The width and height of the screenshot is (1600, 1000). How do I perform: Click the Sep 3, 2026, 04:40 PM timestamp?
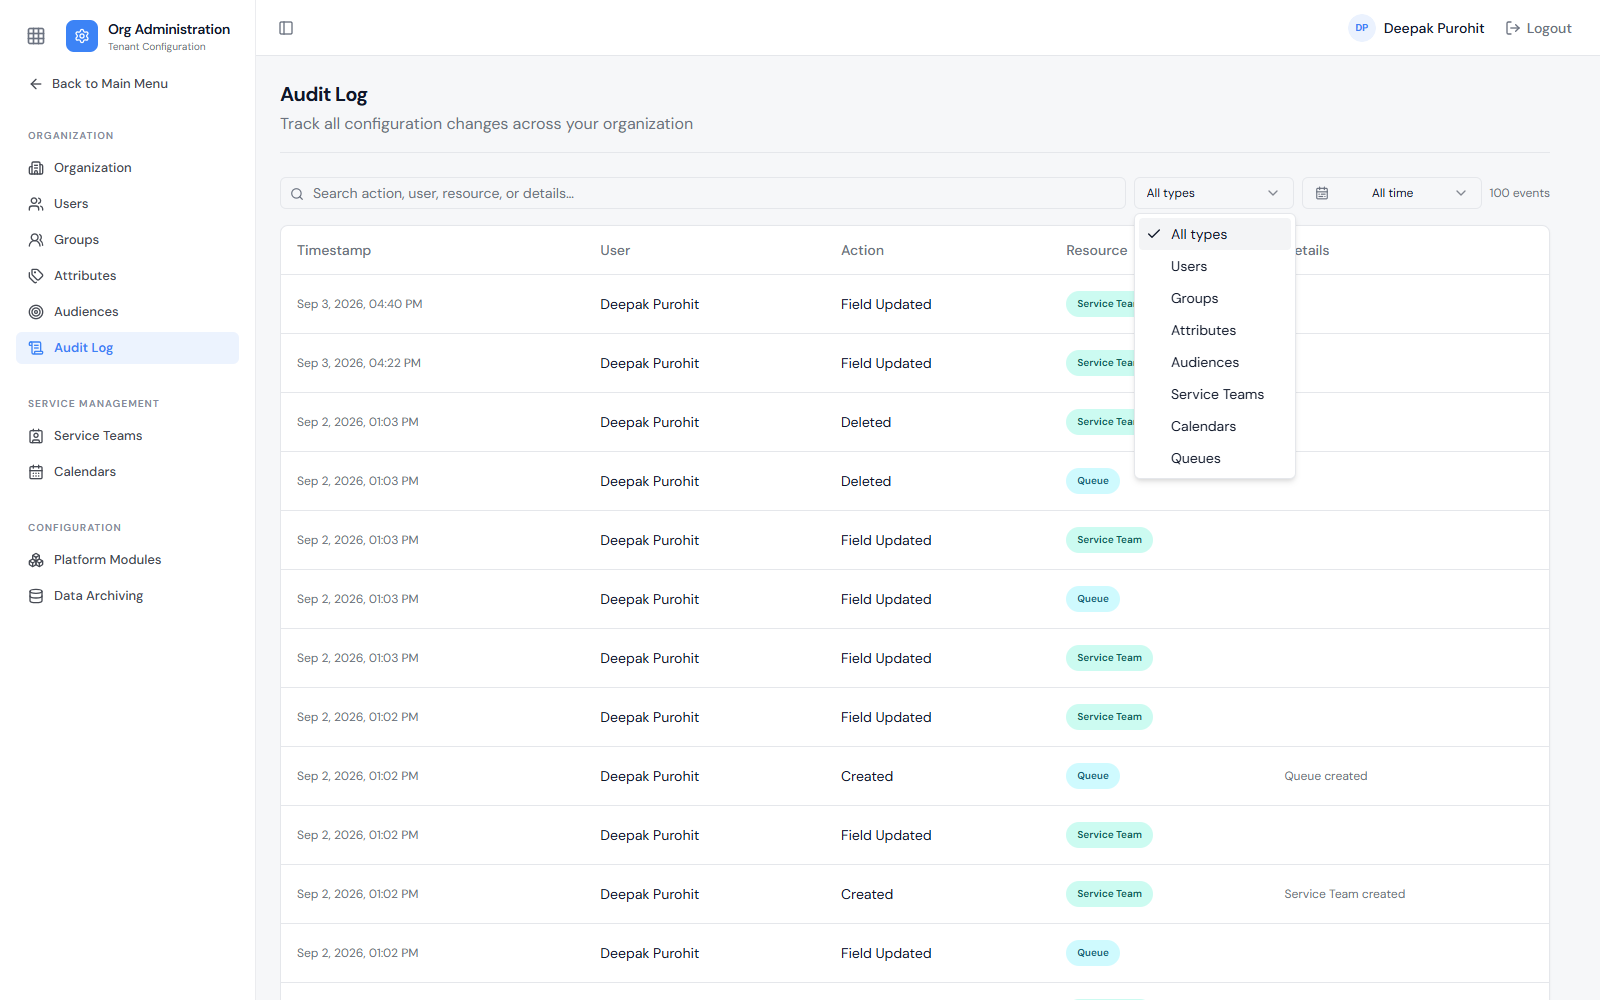point(360,304)
